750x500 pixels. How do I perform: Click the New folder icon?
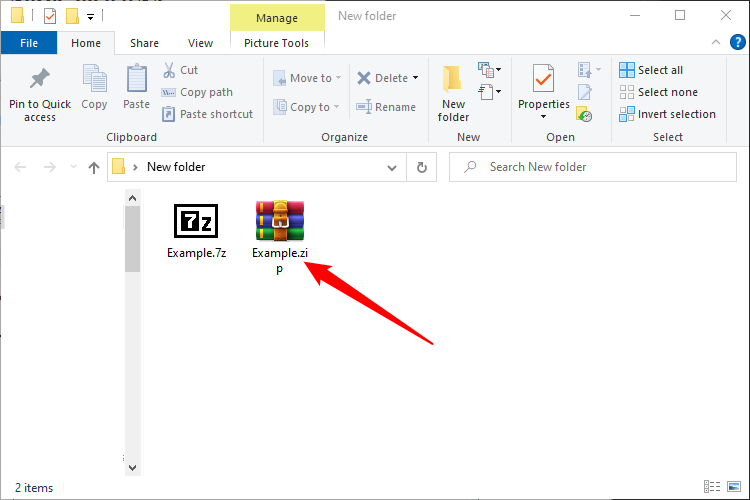point(453,80)
